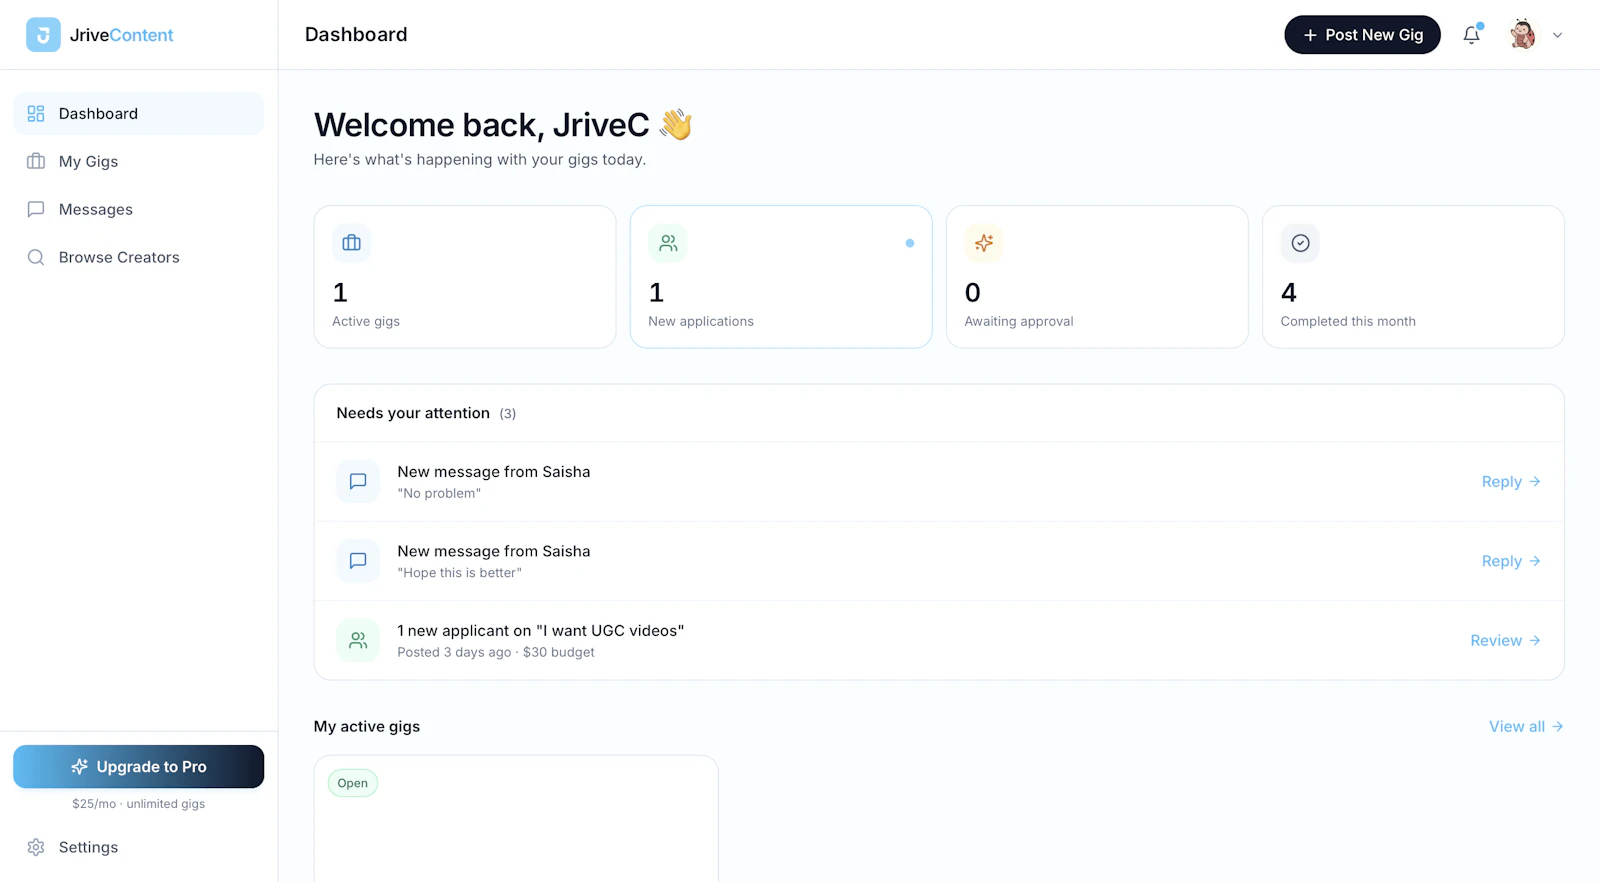This screenshot has height=882, width=1600.
Task: Click the Active gigs briefcase icon
Action: [x=351, y=243]
